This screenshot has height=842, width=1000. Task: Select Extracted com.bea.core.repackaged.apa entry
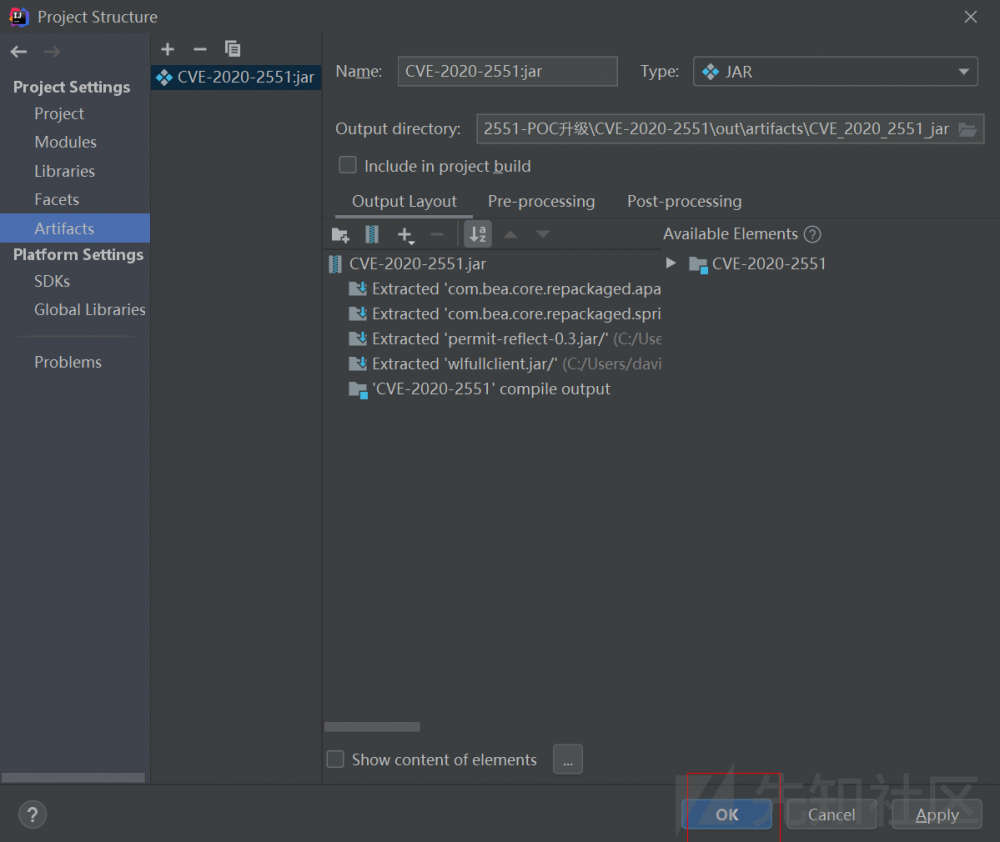coord(504,289)
